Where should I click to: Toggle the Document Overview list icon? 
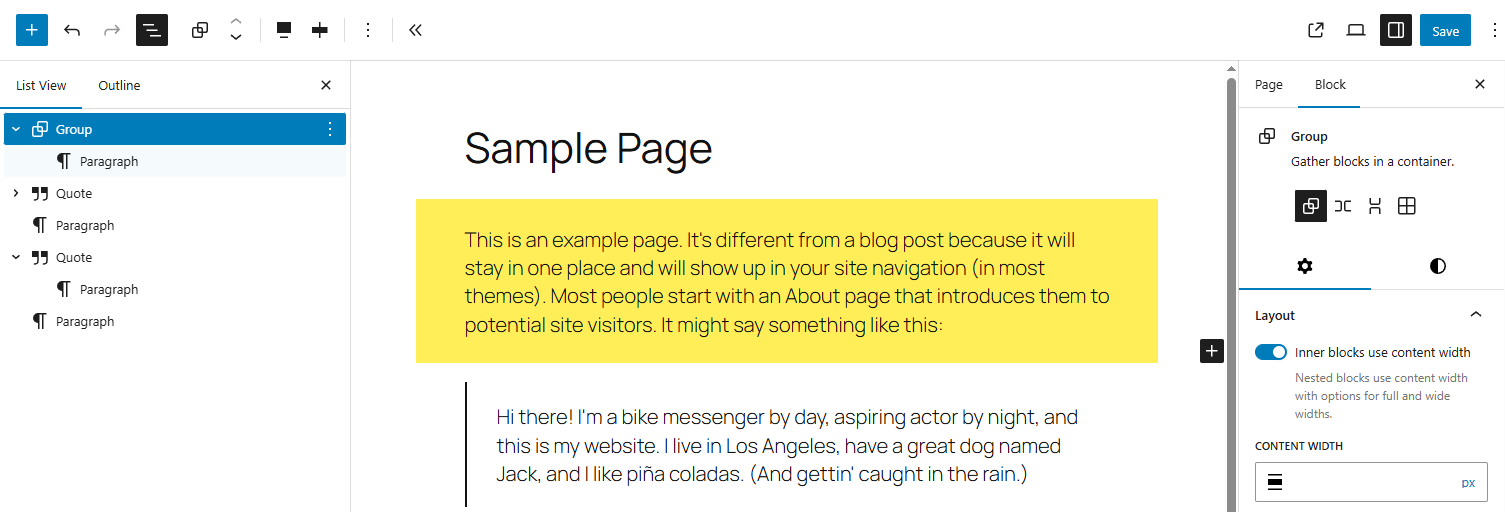click(x=152, y=30)
